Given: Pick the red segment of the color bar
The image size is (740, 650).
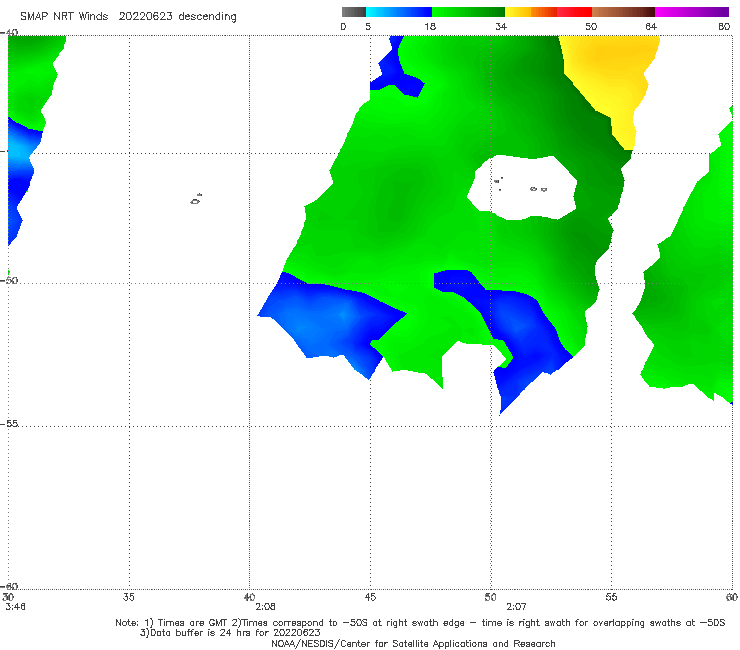Looking at the screenshot, I should tap(574, 12).
